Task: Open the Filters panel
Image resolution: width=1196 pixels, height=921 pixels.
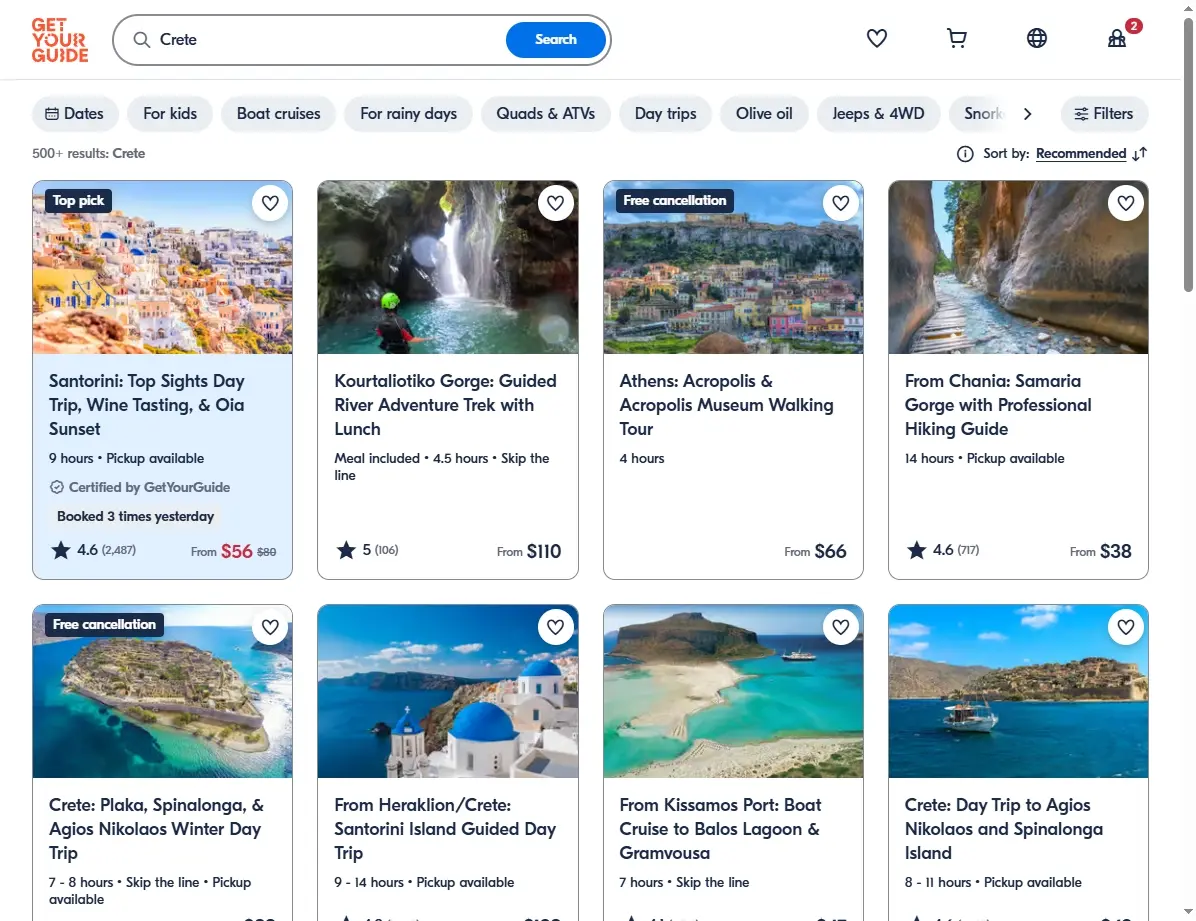Action: point(1104,114)
